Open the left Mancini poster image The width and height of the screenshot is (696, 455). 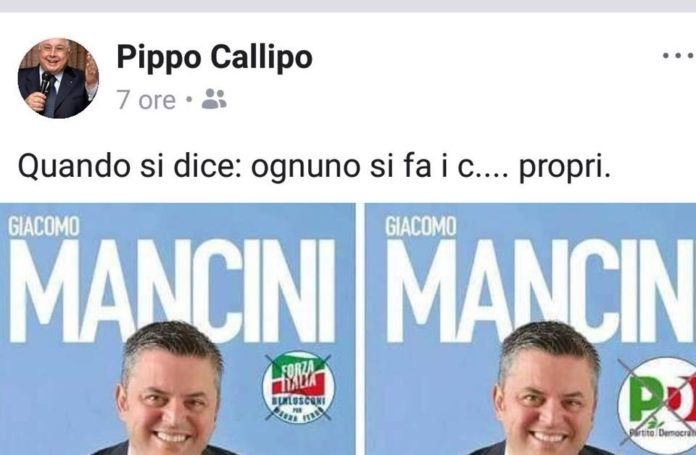point(178,329)
